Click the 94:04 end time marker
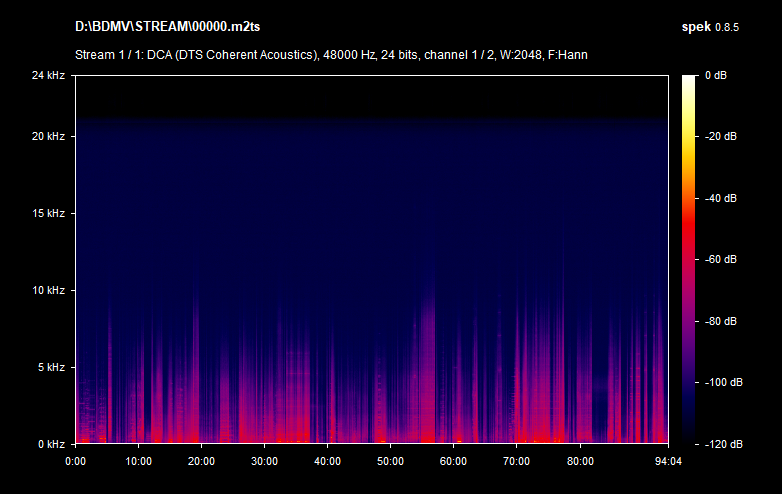The width and height of the screenshot is (782, 494). point(667,461)
